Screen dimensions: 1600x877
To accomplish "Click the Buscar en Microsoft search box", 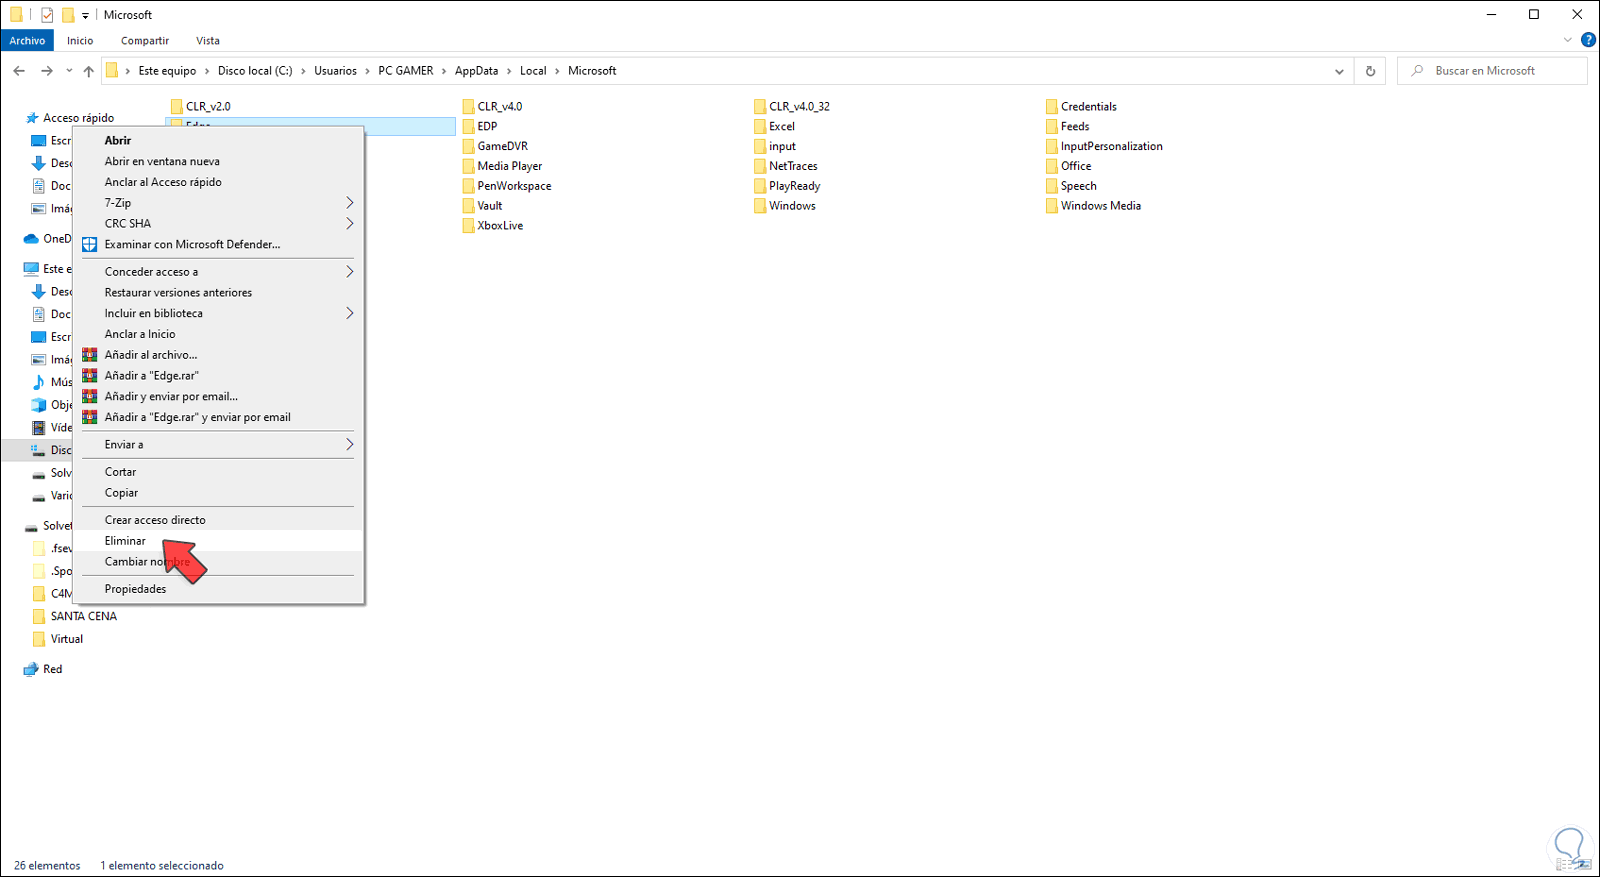I will 1492,71.
